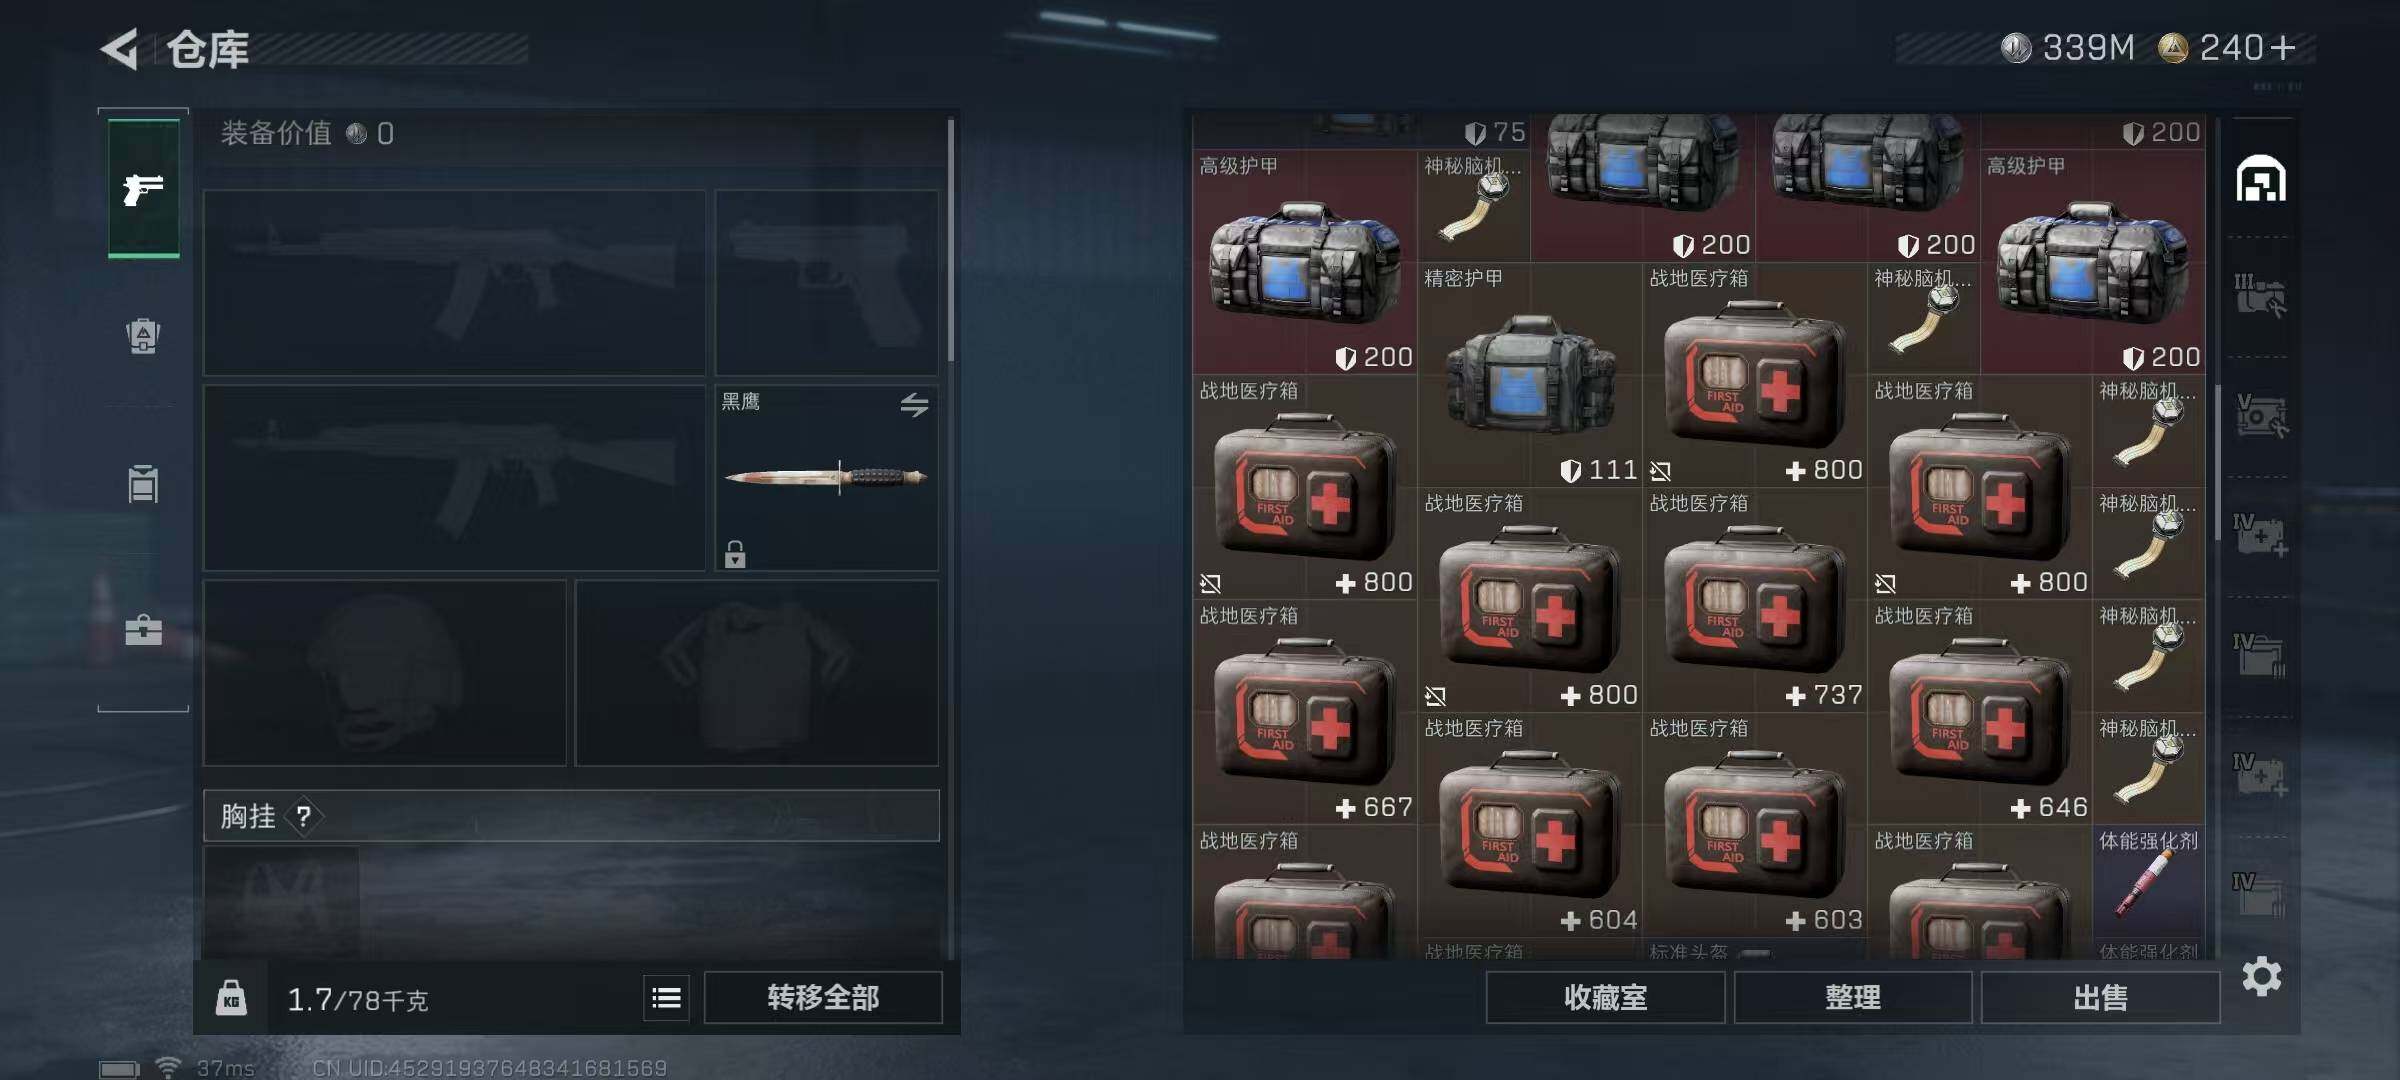Toggle the list view icon beside 转移全部
2400x1080 pixels.
coord(666,997)
